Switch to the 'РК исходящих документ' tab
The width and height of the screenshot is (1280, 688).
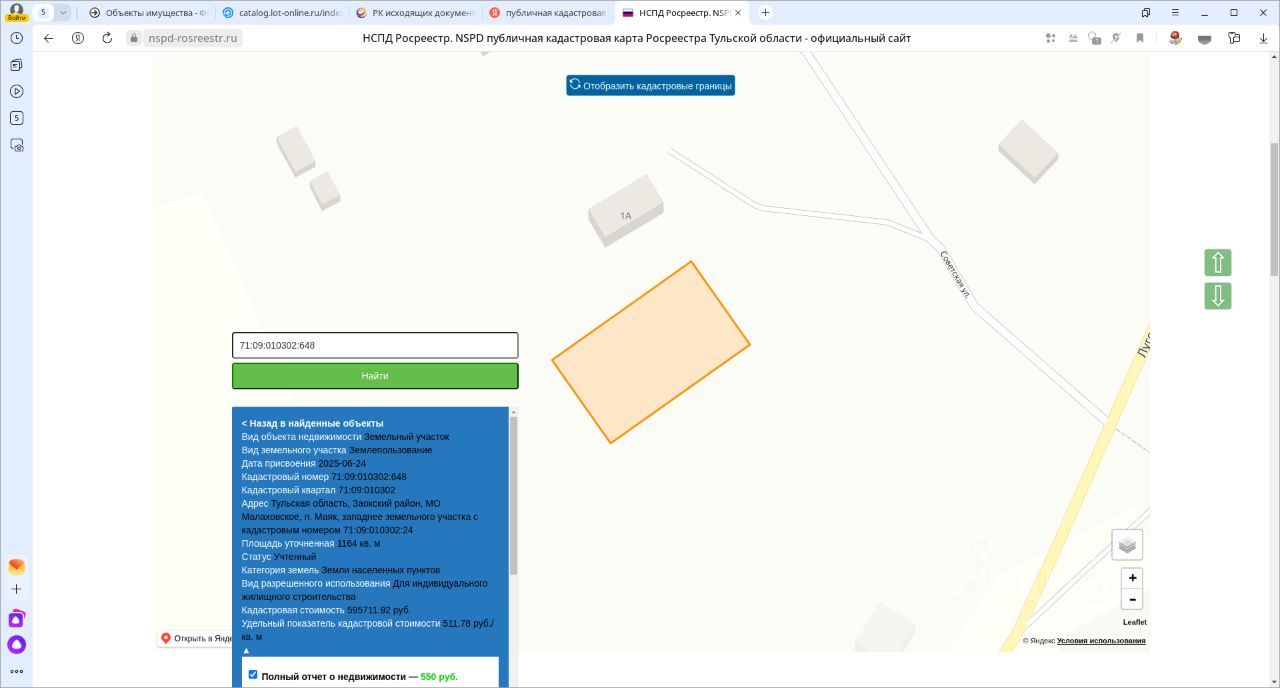(x=414, y=12)
